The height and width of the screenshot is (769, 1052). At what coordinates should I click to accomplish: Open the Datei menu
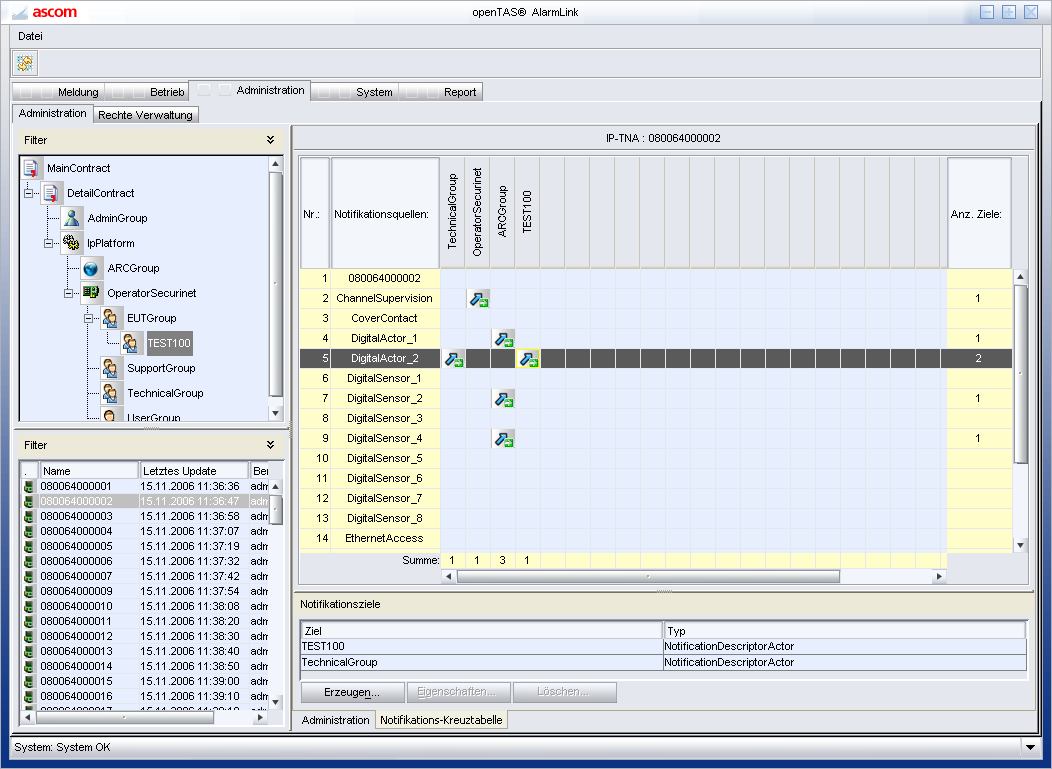click(x=30, y=36)
